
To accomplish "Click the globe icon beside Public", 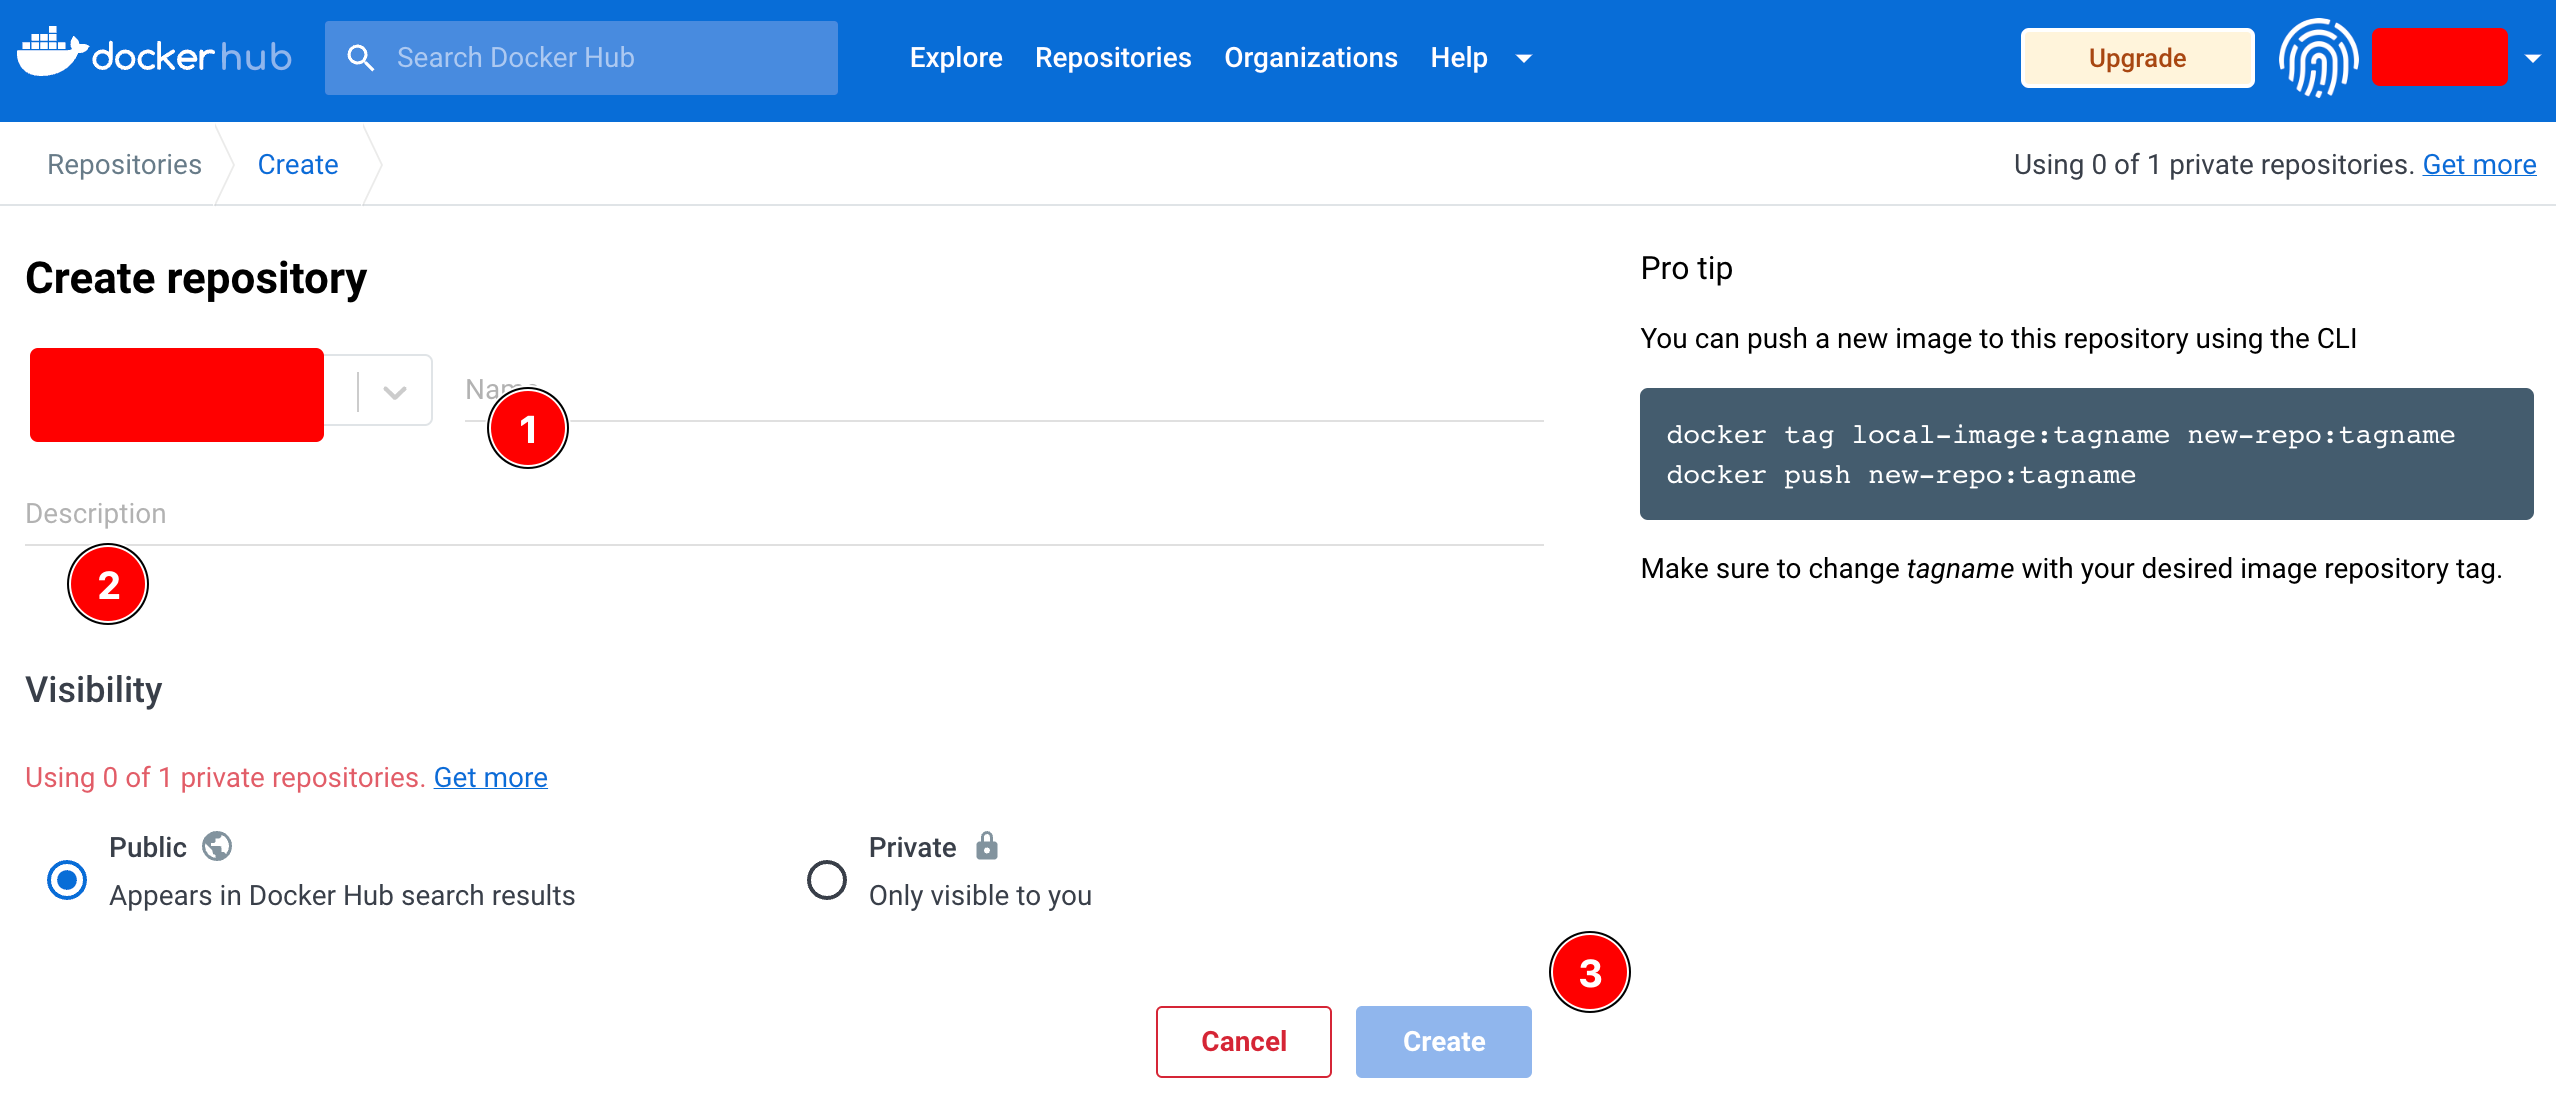I will tap(217, 847).
